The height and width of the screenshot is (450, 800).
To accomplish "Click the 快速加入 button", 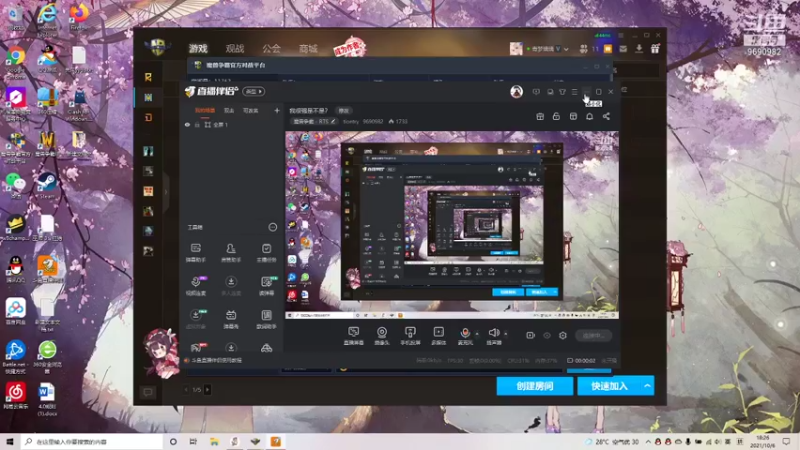I will coord(610,386).
